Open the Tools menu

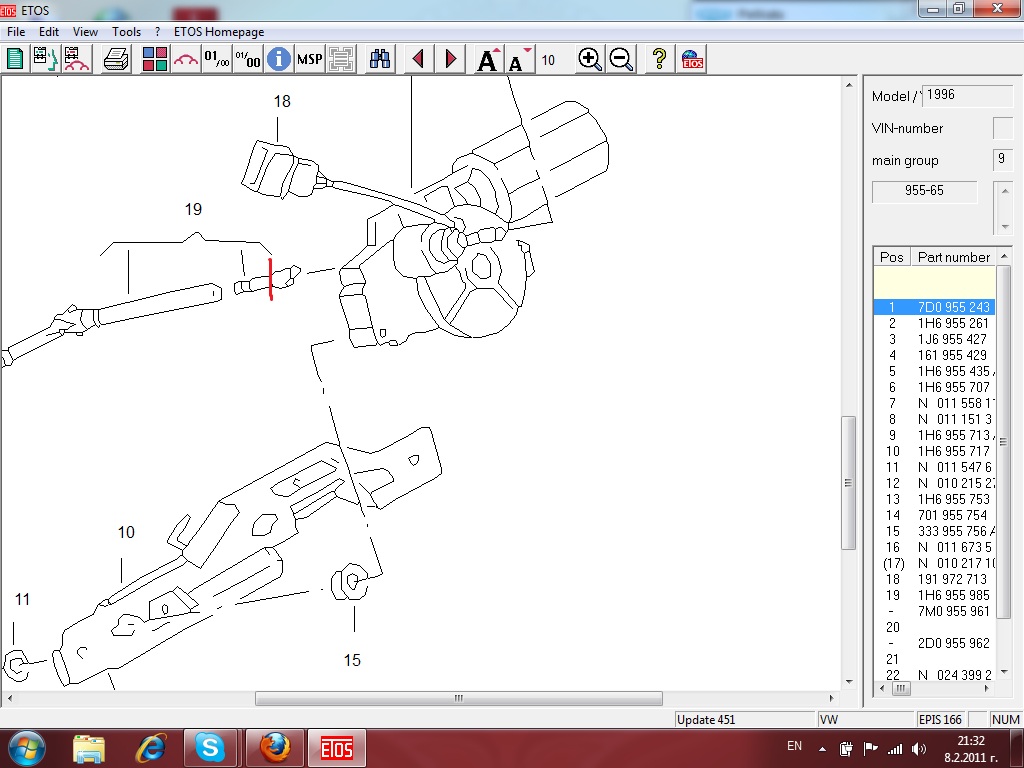(x=126, y=32)
